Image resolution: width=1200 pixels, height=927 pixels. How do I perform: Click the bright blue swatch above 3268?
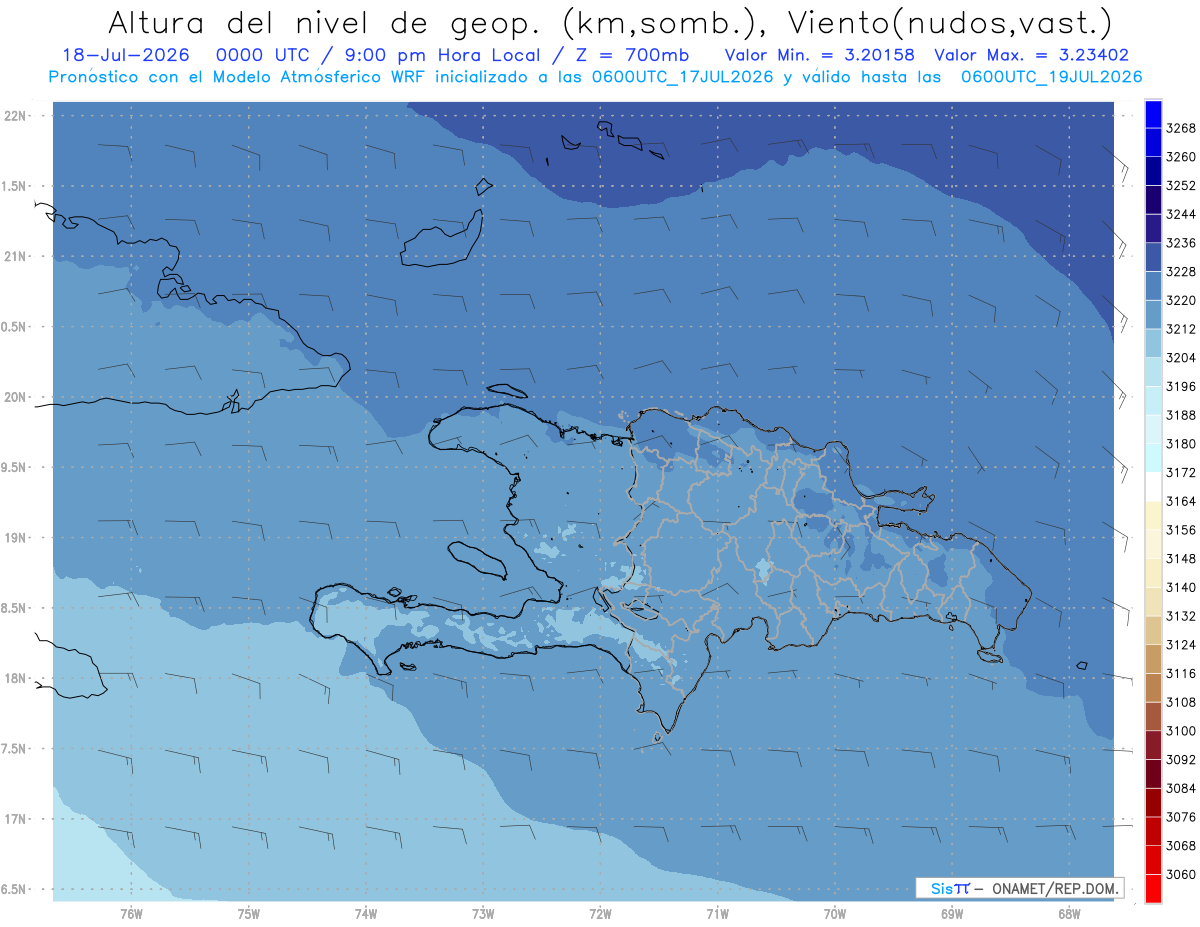[1153, 114]
